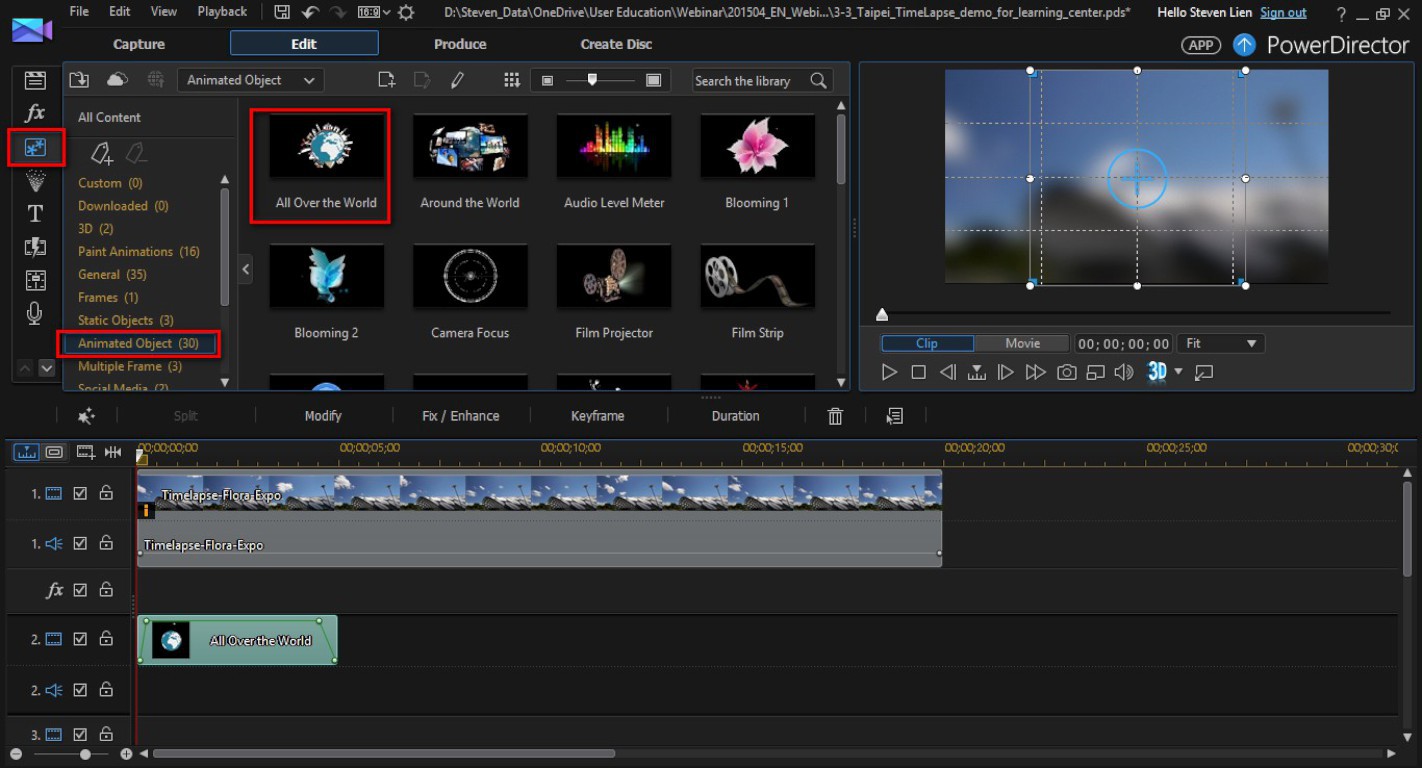Collapse the tag panel arrow

click(246, 269)
